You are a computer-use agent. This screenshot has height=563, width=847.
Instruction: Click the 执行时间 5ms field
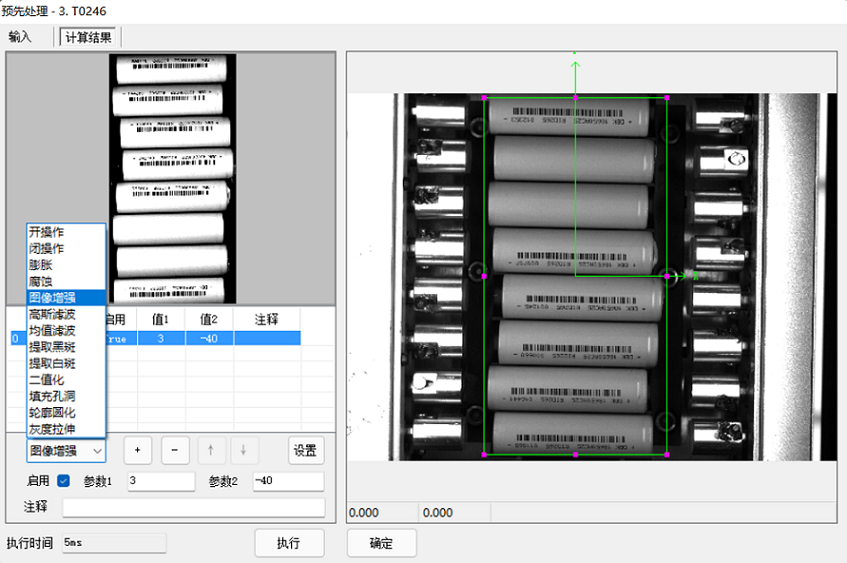[114, 542]
